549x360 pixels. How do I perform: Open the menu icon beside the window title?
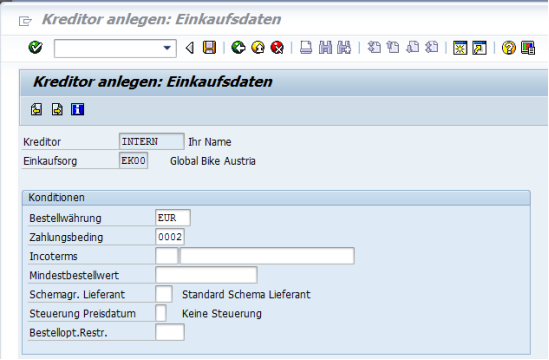click(x=25, y=21)
